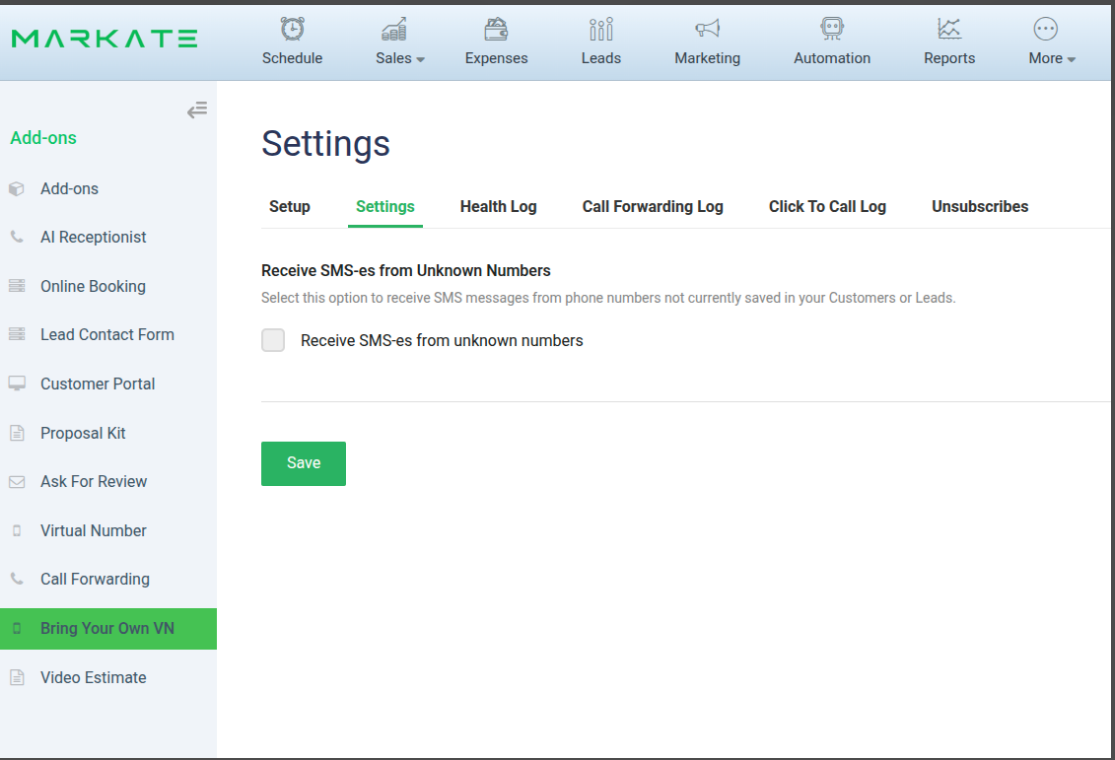Collapse the sidebar using arrow icon
This screenshot has width=1115, height=760.
pos(197,110)
